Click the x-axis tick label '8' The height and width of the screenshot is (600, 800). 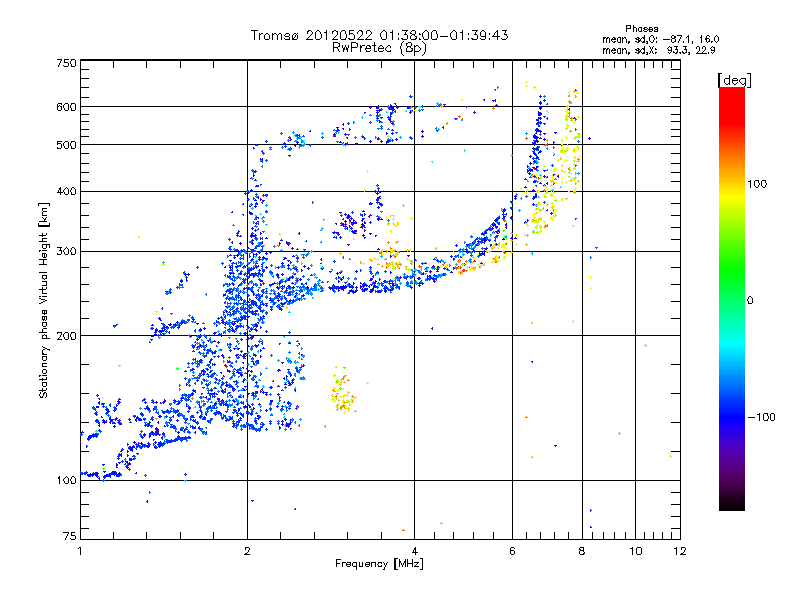click(x=582, y=551)
